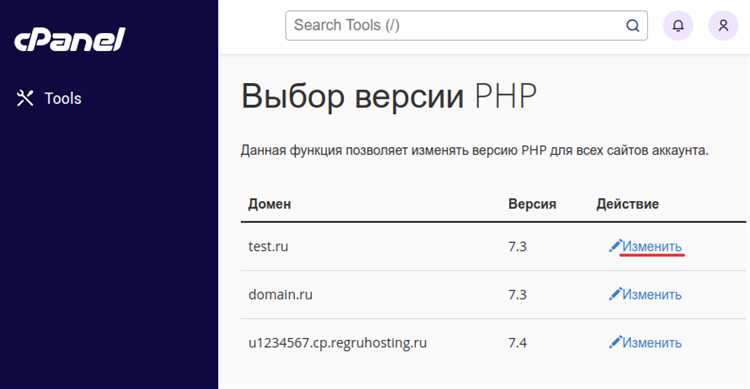Open the user account icon
Viewport: 750px width, 389px height.
pos(723,25)
